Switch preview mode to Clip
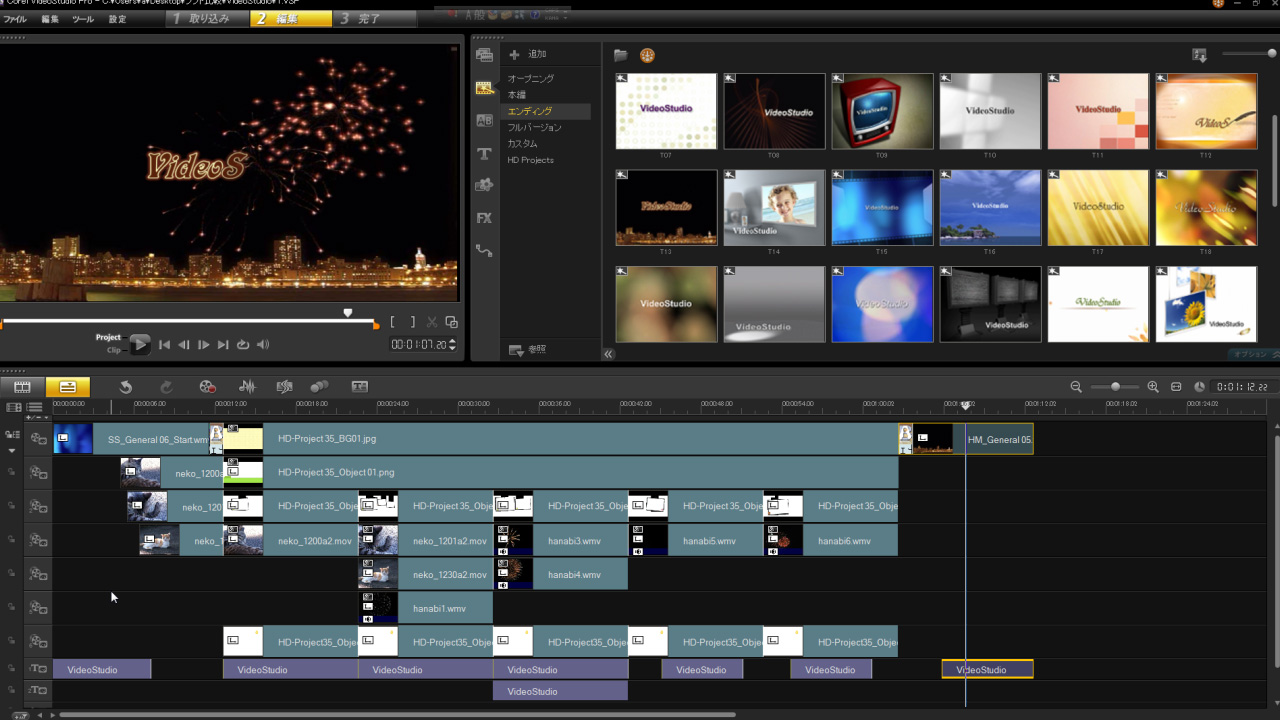Viewport: 1280px width, 720px height. tap(113, 351)
